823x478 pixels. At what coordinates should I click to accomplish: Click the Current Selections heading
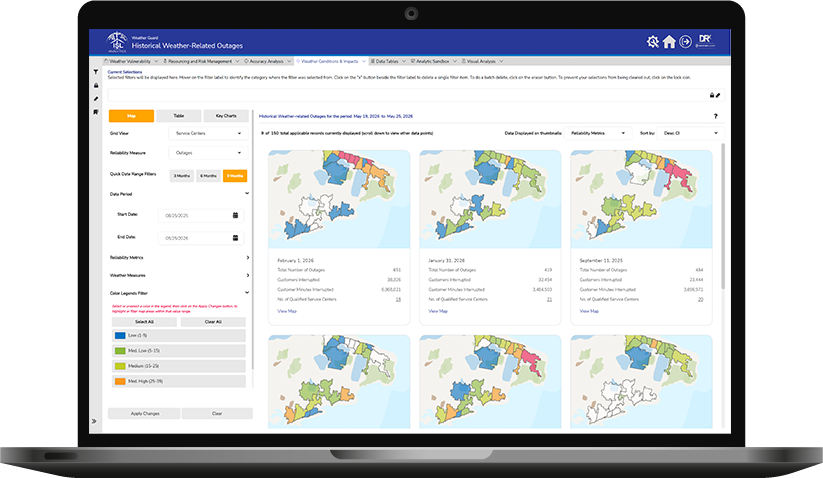tap(125, 72)
